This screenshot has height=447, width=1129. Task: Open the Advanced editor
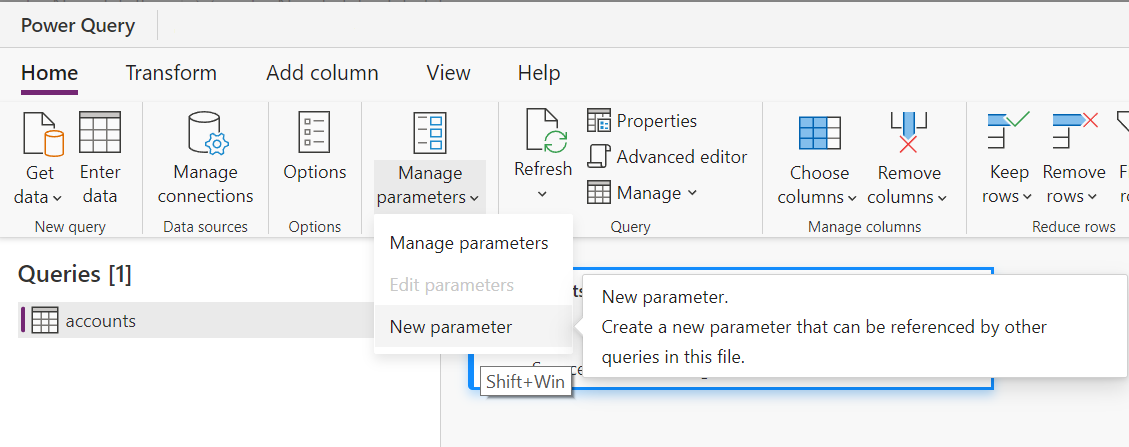pyautogui.click(x=668, y=156)
